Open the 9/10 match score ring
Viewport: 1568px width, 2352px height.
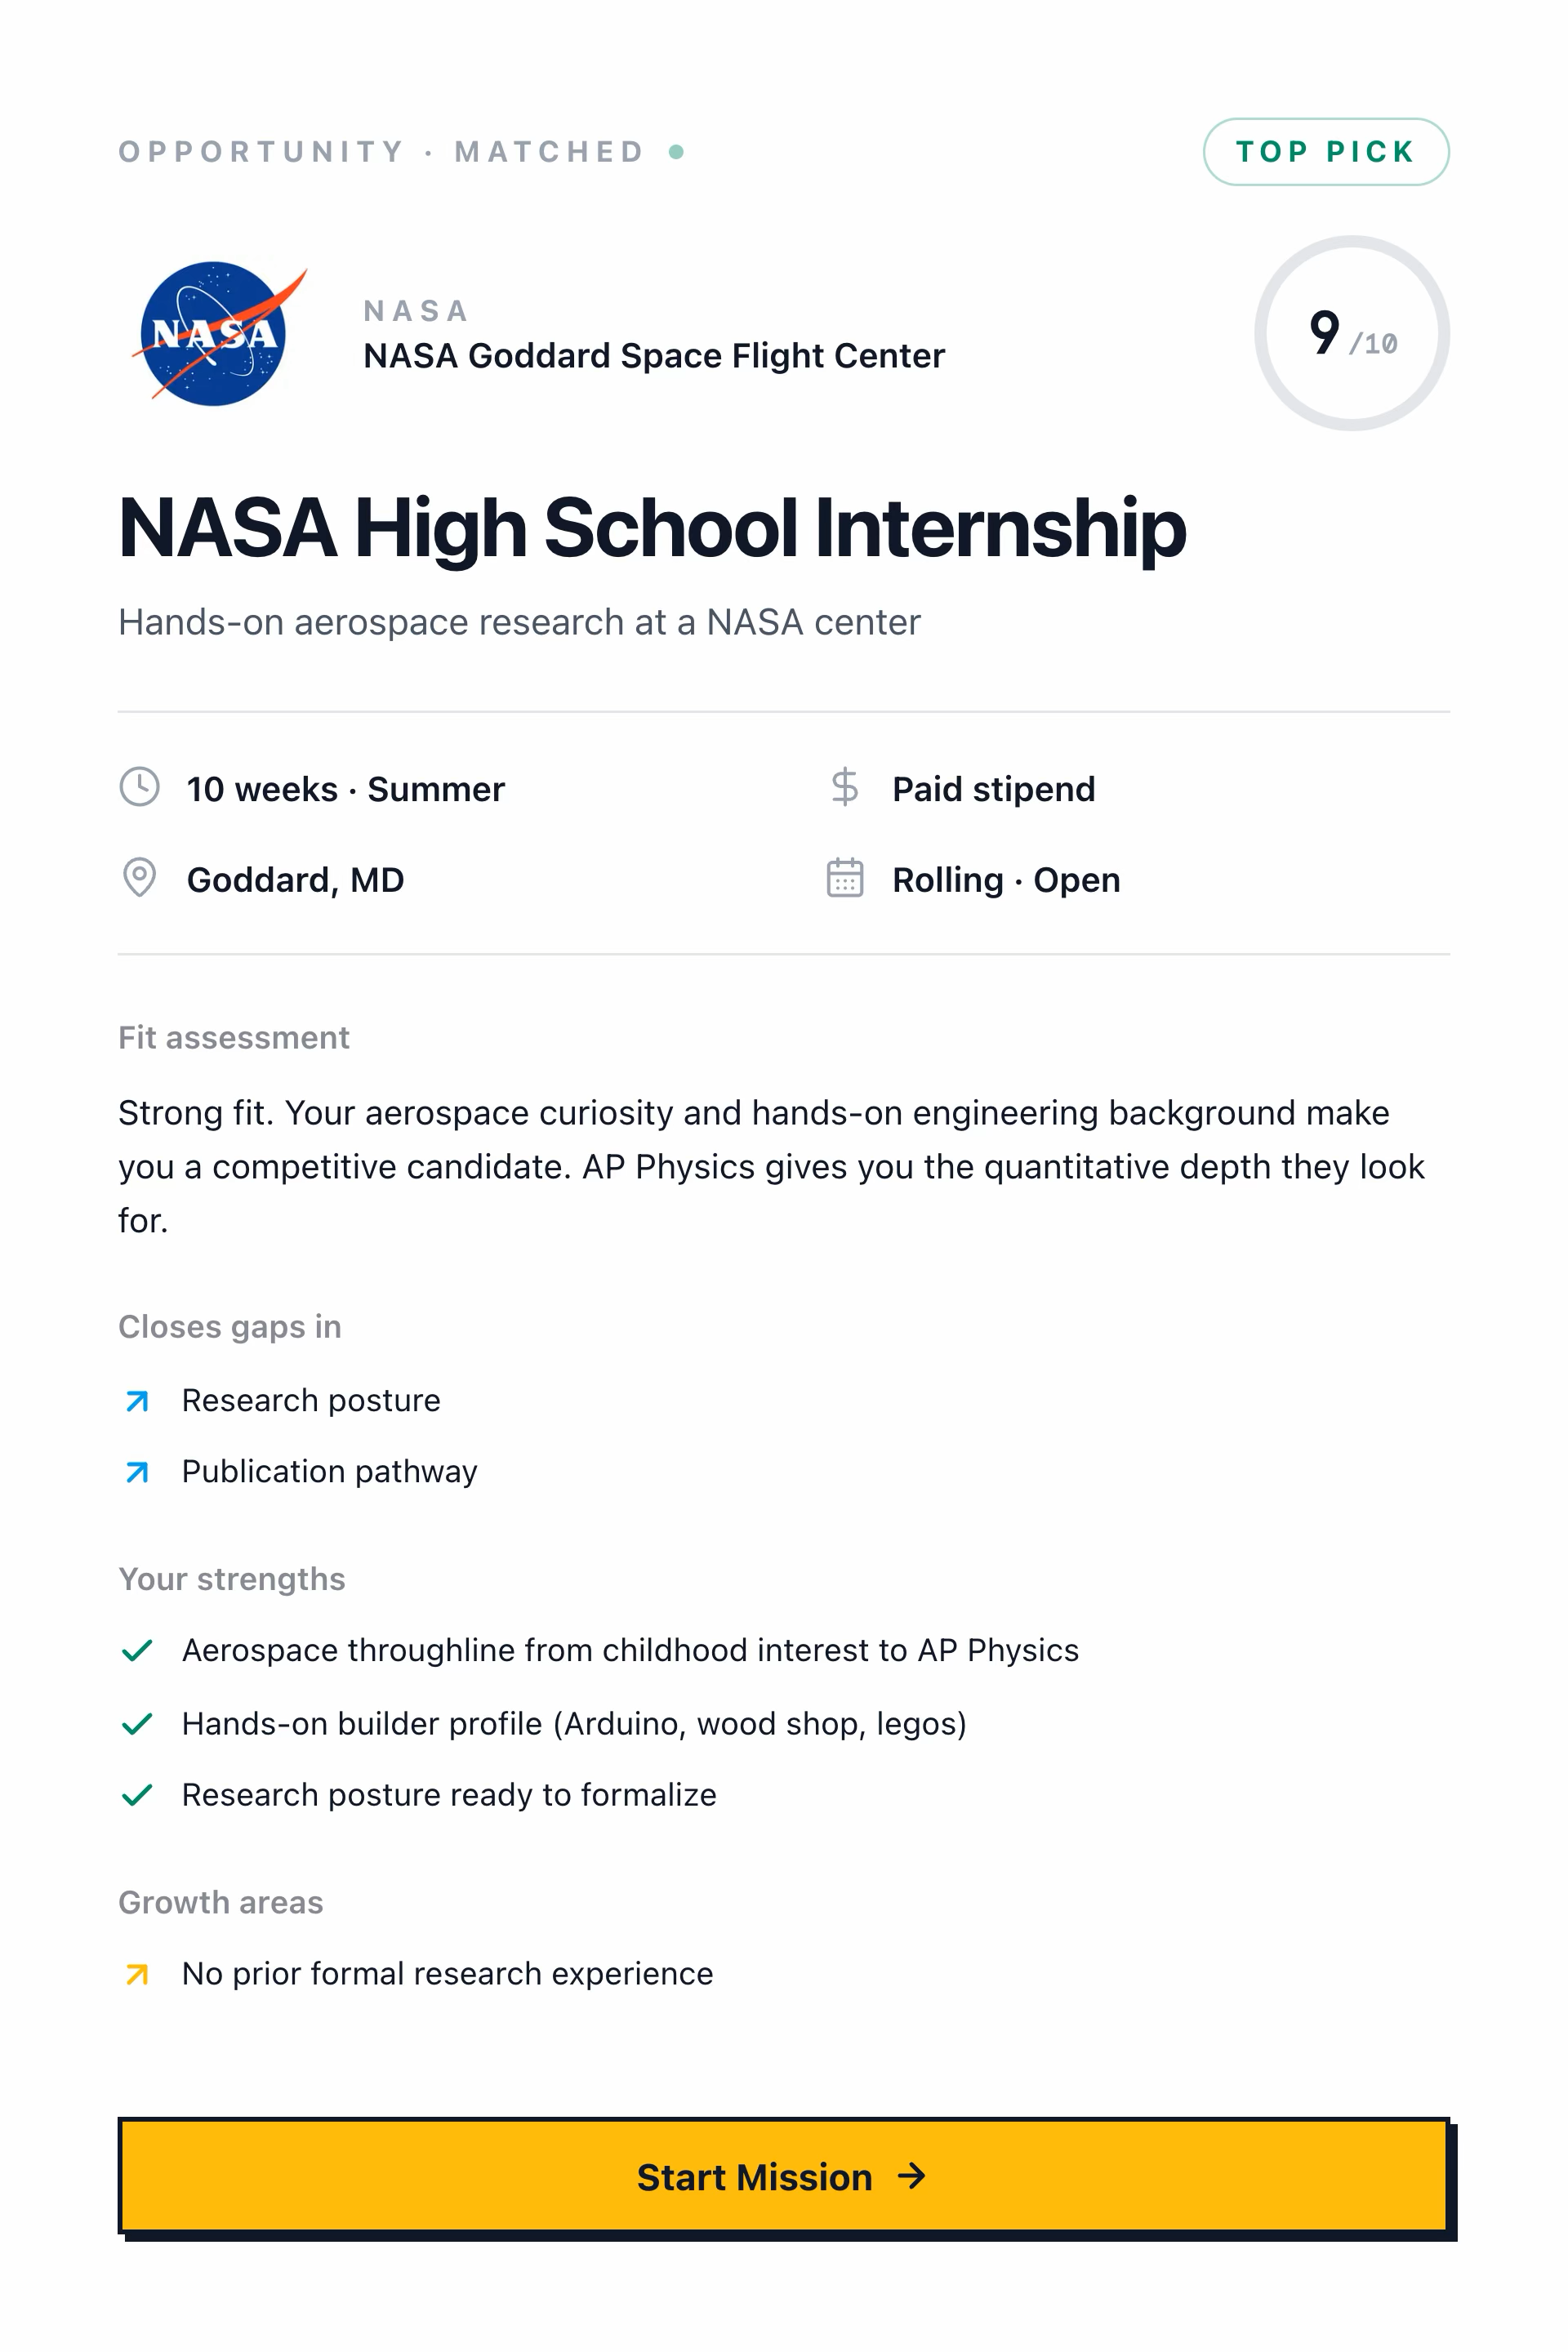(x=1352, y=333)
